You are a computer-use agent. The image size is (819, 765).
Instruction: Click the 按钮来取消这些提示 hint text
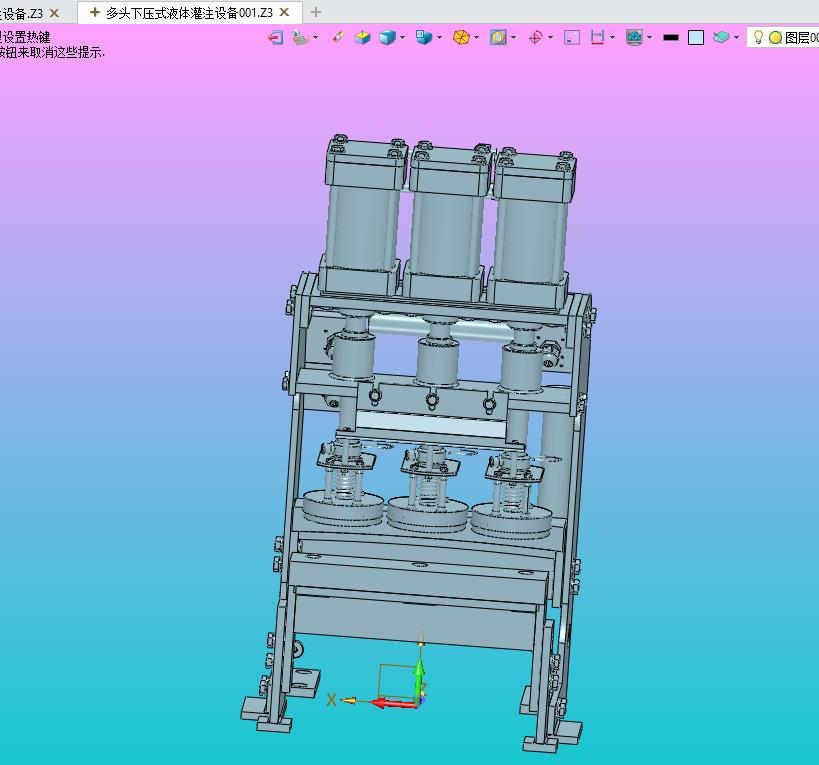click(52, 52)
